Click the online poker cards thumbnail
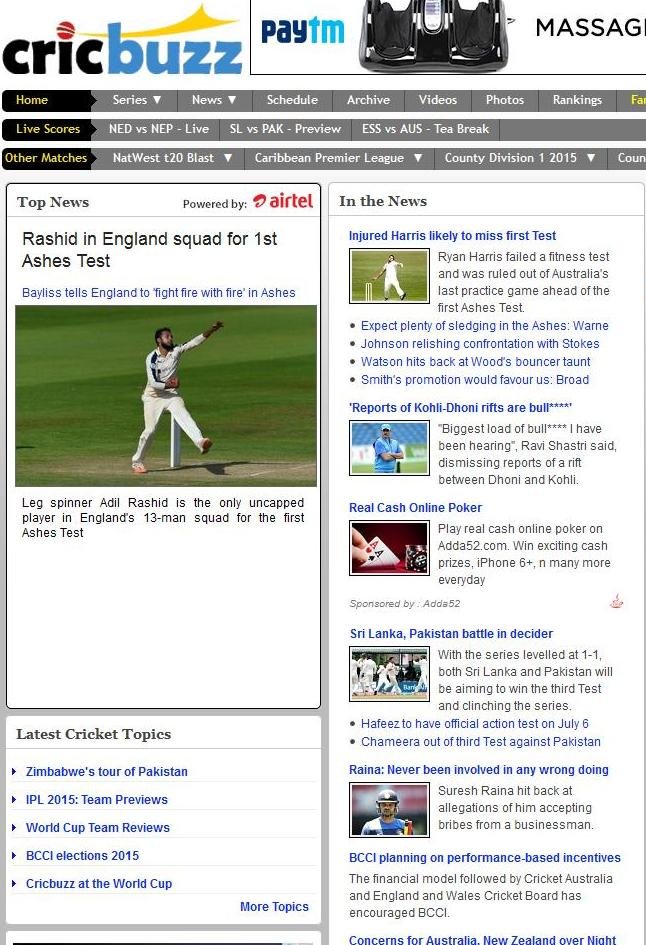Screen dimensions: 646x945 (x=389, y=548)
